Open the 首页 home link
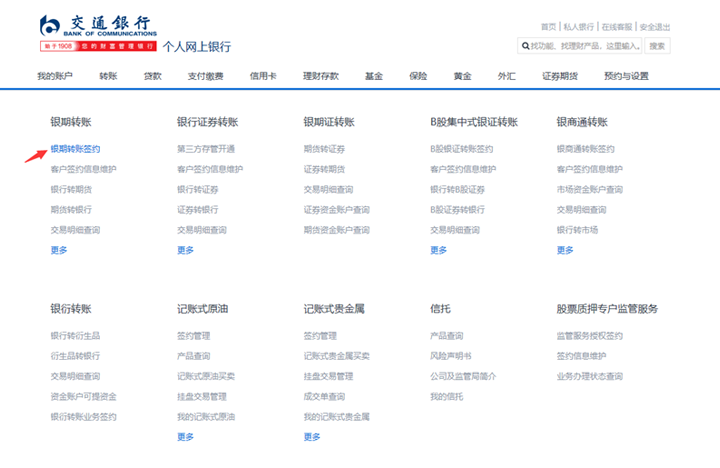720x468 pixels. tap(547, 27)
